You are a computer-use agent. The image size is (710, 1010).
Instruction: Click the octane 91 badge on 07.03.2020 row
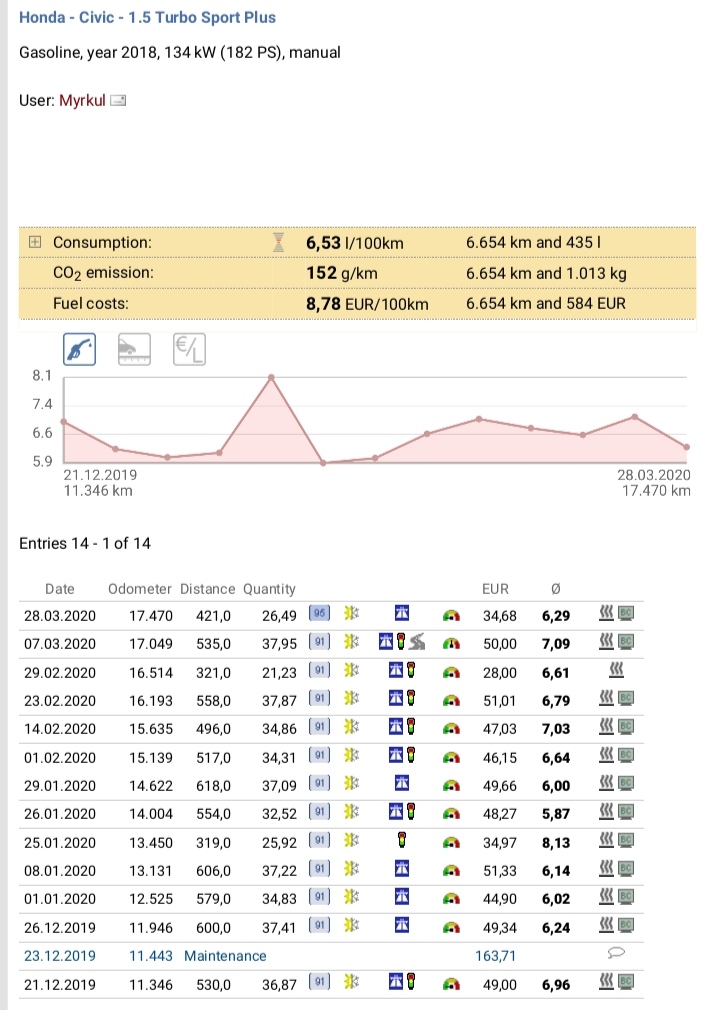click(320, 642)
